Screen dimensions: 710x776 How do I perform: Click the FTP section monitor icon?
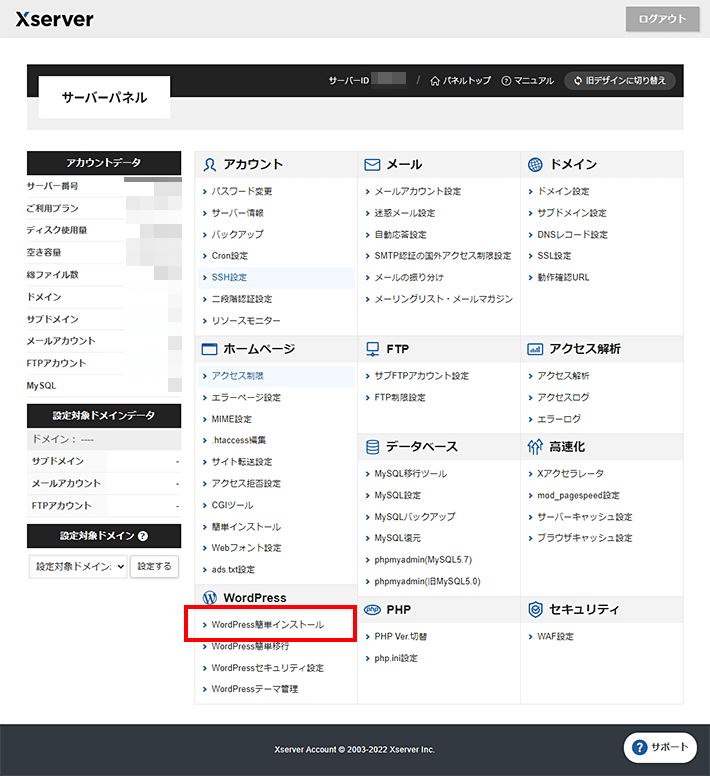[x=372, y=349]
